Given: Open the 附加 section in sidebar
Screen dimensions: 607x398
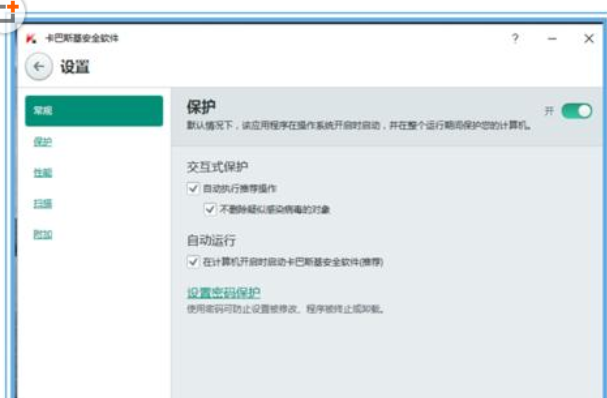Looking at the screenshot, I should point(43,235).
